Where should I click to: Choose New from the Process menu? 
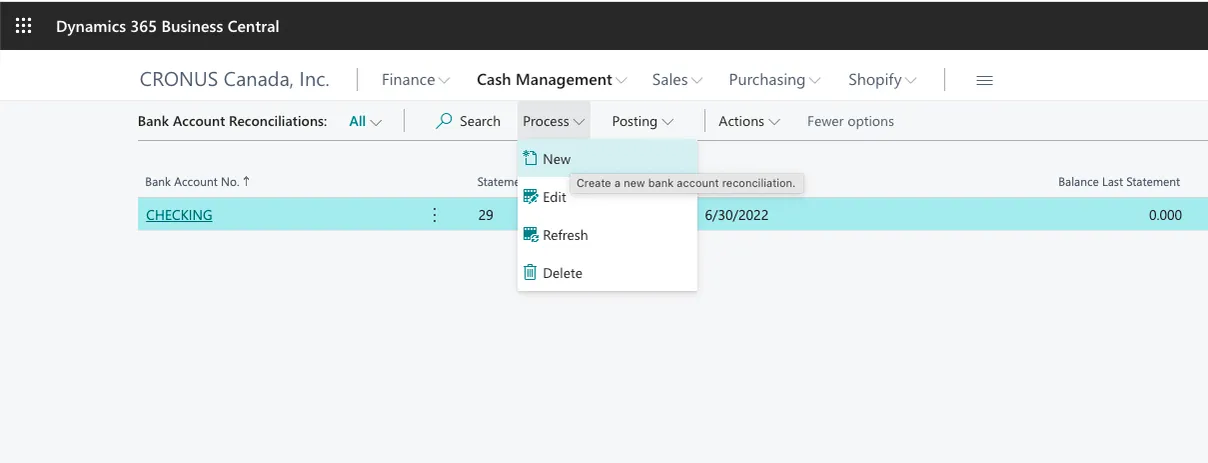[607, 158]
